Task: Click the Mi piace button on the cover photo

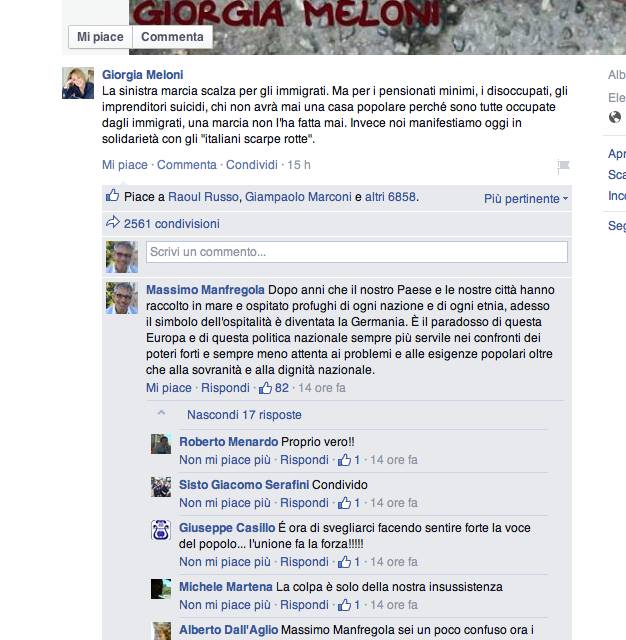Action: coord(100,37)
